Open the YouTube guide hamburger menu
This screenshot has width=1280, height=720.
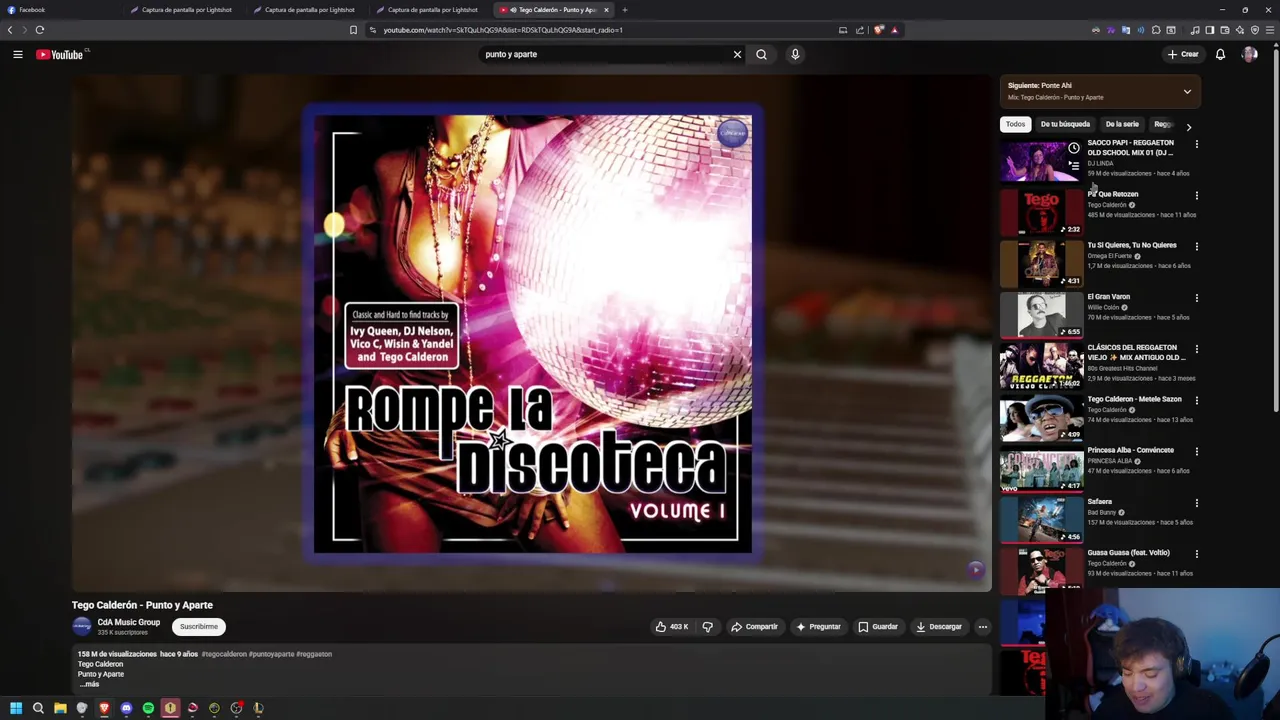tap(18, 54)
